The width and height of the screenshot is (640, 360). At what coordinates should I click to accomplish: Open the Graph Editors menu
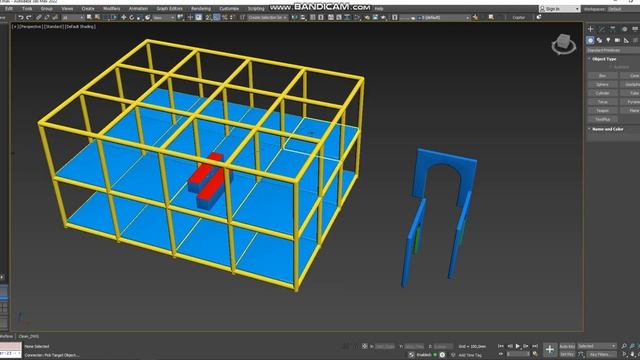pyautogui.click(x=169, y=9)
